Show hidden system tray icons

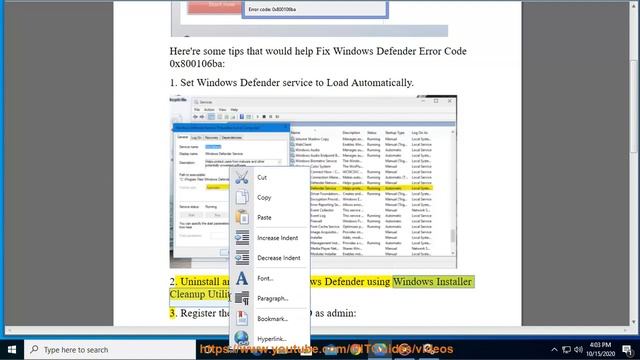(554, 350)
